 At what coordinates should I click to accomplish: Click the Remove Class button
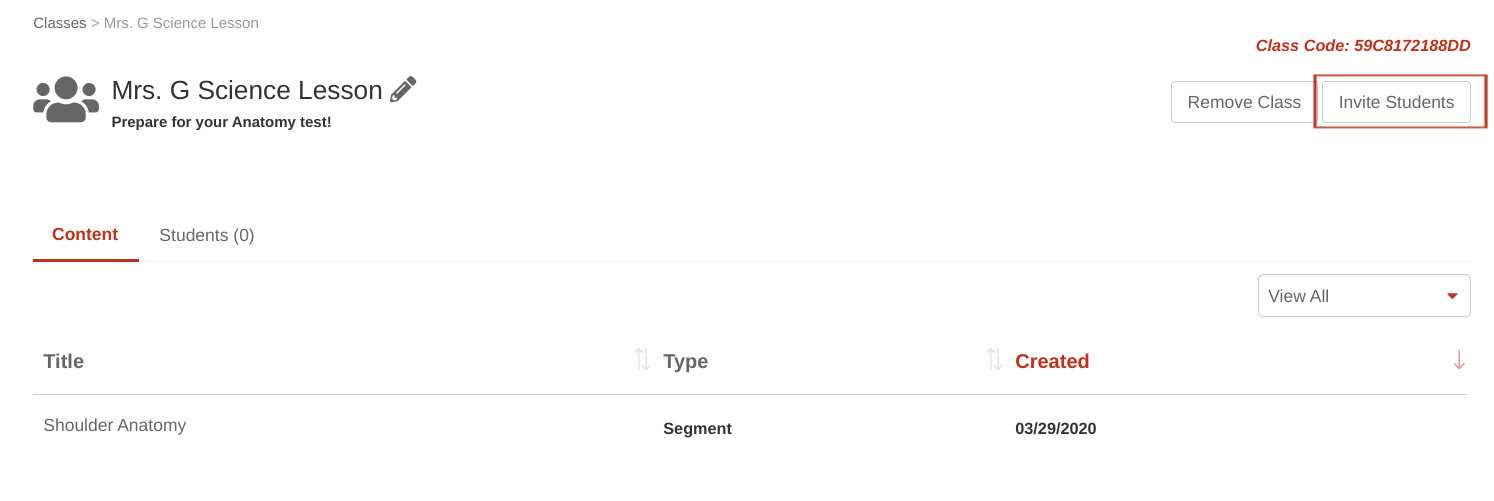pos(1244,102)
